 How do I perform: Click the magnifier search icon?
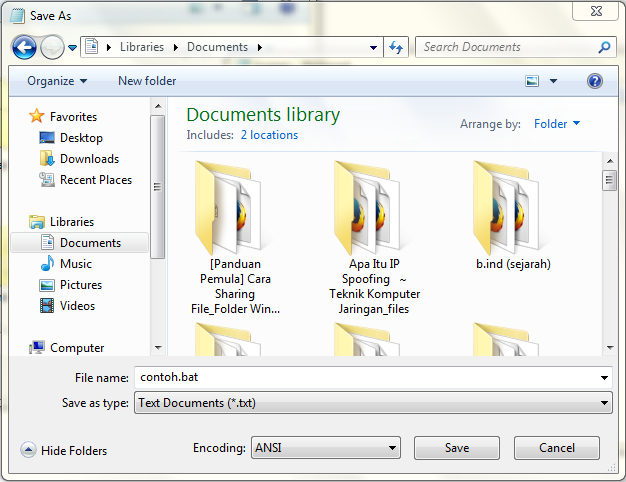(x=604, y=47)
